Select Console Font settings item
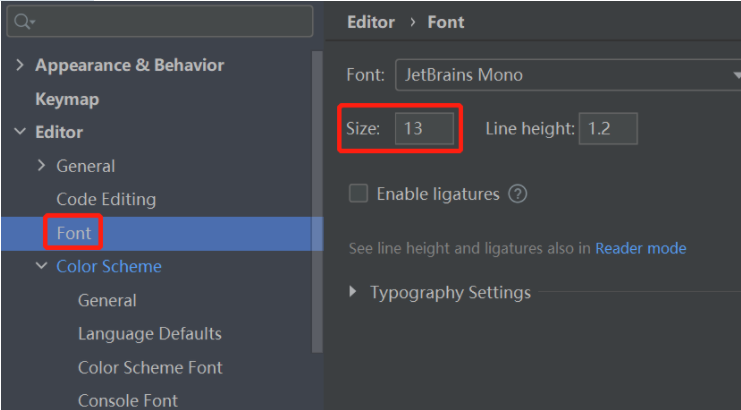Screen dimensions: 741x410 click(128, 400)
